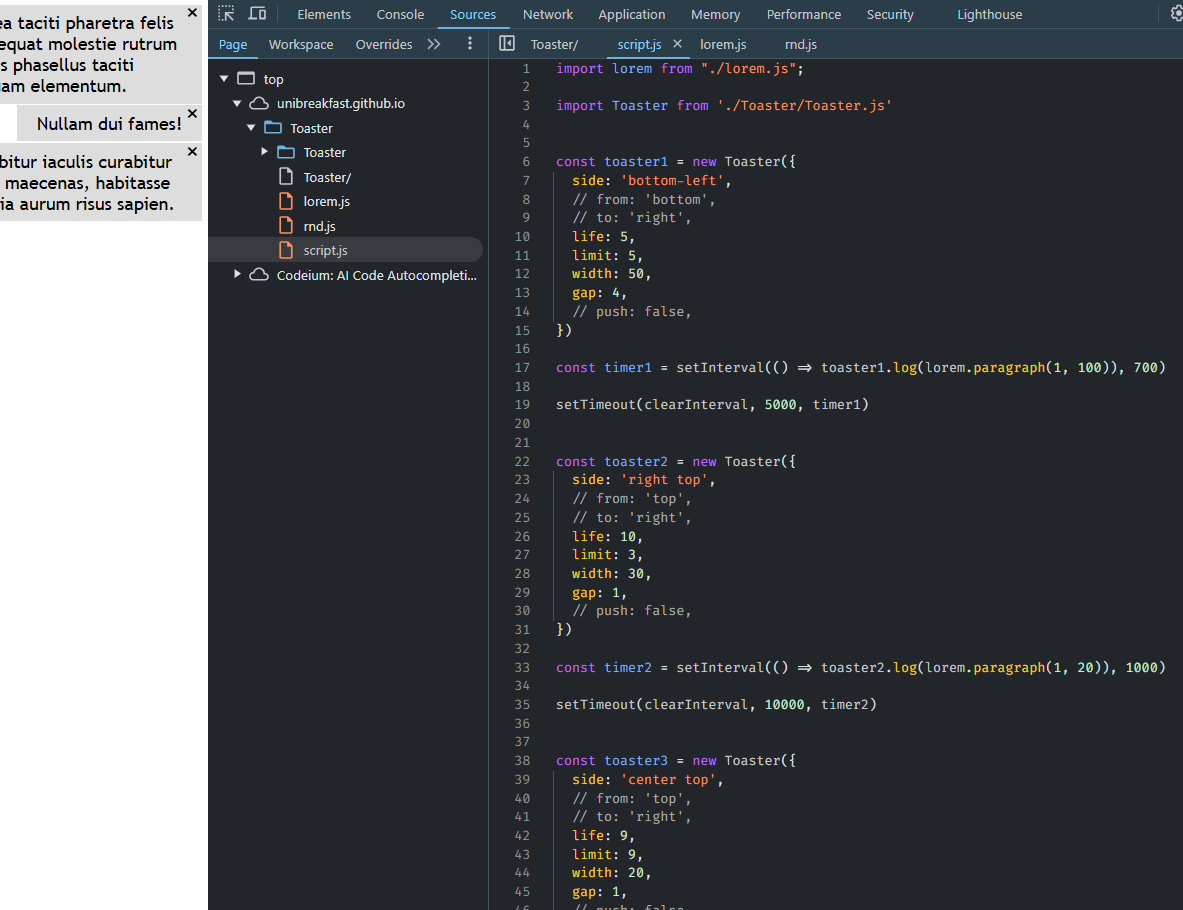
Task: Open rnd.js in the file tree
Action: tap(319, 226)
